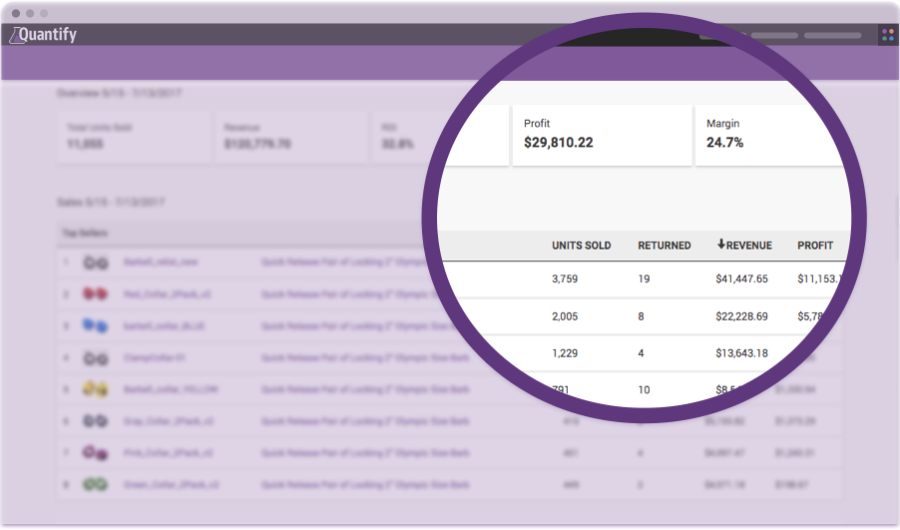This screenshot has height=530, width=900.
Task: Click the units sold value 1,229
Action: (565, 353)
